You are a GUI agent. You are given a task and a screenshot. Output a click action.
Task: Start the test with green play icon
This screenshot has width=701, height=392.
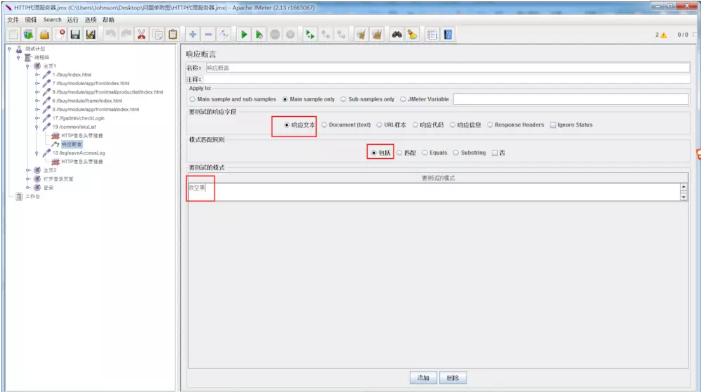[x=244, y=34]
